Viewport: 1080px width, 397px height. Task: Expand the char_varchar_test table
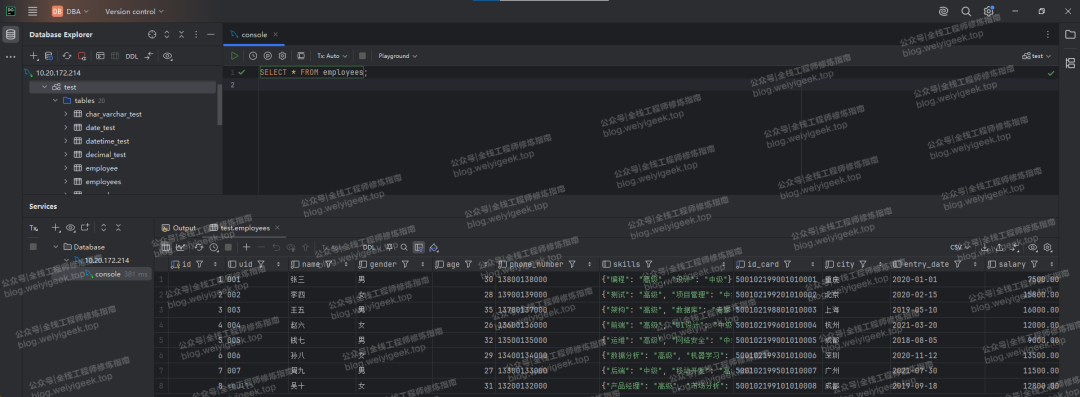click(66, 114)
